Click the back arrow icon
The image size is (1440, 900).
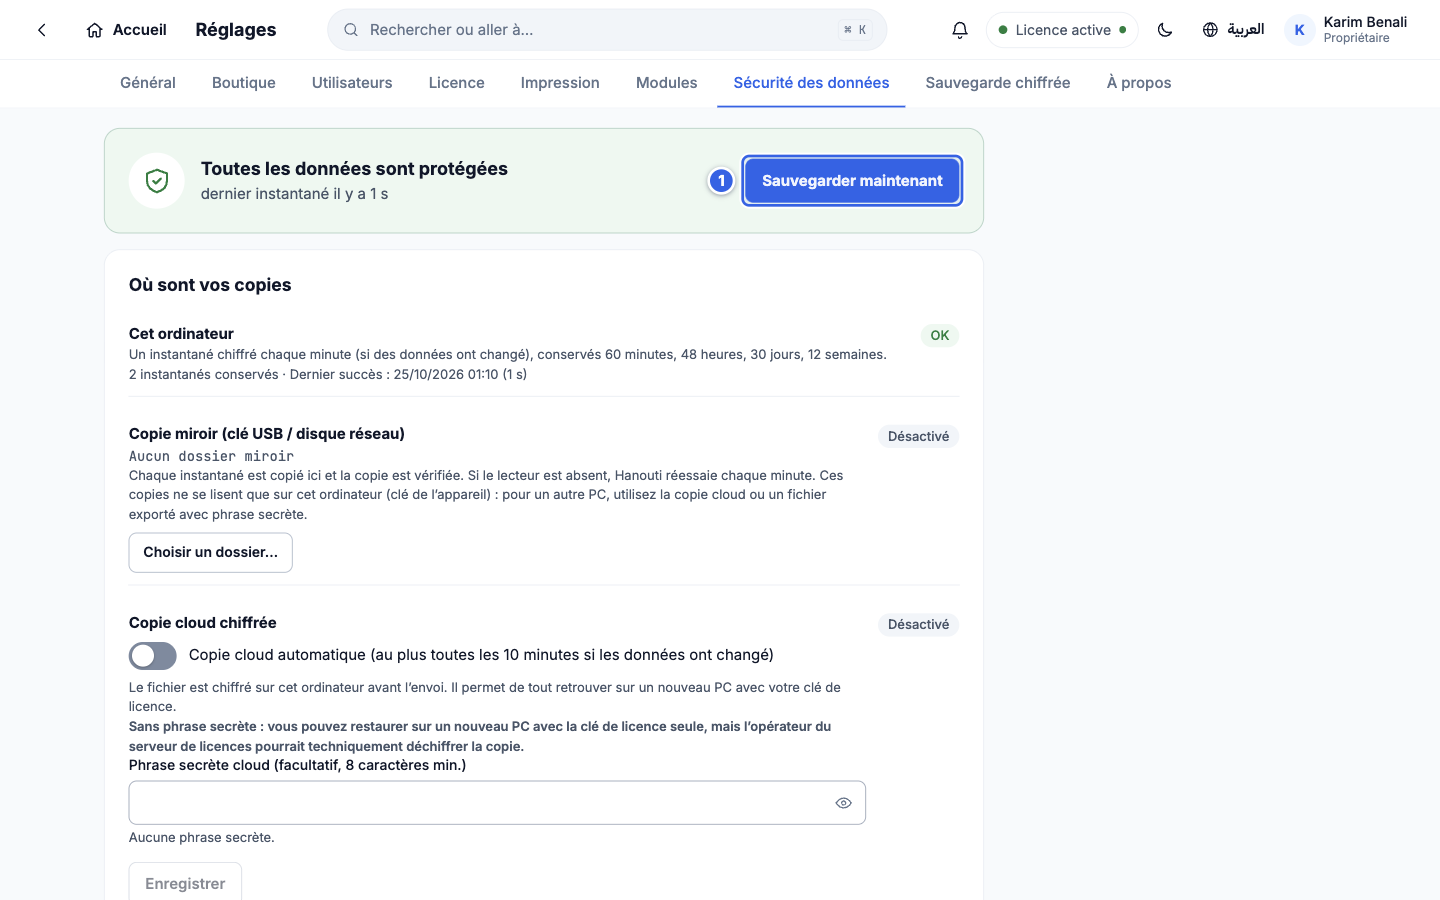click(x=42, y=30)
